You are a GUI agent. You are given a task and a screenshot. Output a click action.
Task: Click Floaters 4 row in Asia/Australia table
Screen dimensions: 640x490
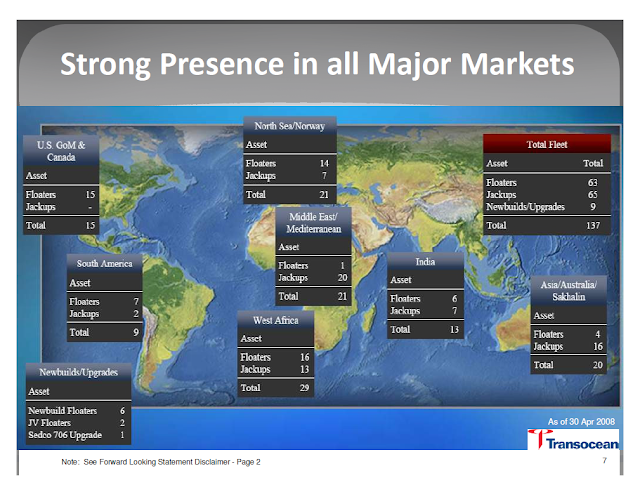tap(569, 334)
